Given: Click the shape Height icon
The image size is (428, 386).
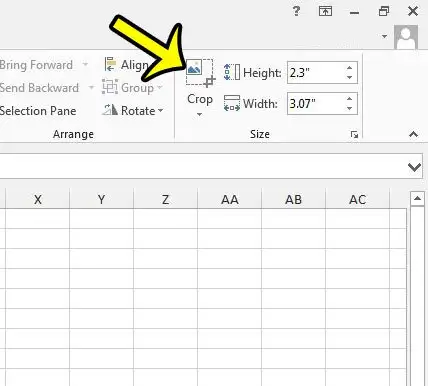Looking at the screenshot, I should click(232, 72).
